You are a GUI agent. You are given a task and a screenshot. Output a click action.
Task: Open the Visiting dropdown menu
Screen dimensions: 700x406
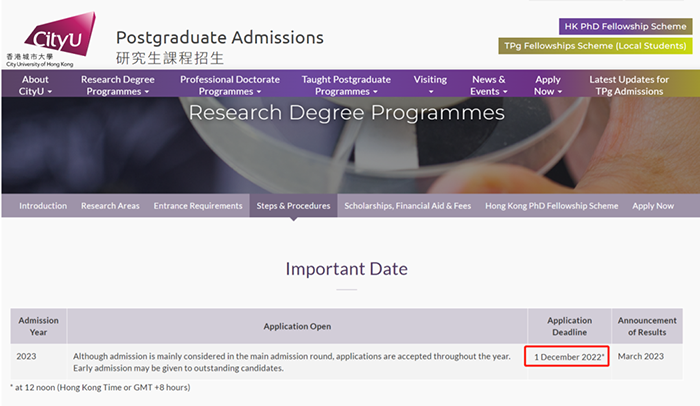click(430, 86)
